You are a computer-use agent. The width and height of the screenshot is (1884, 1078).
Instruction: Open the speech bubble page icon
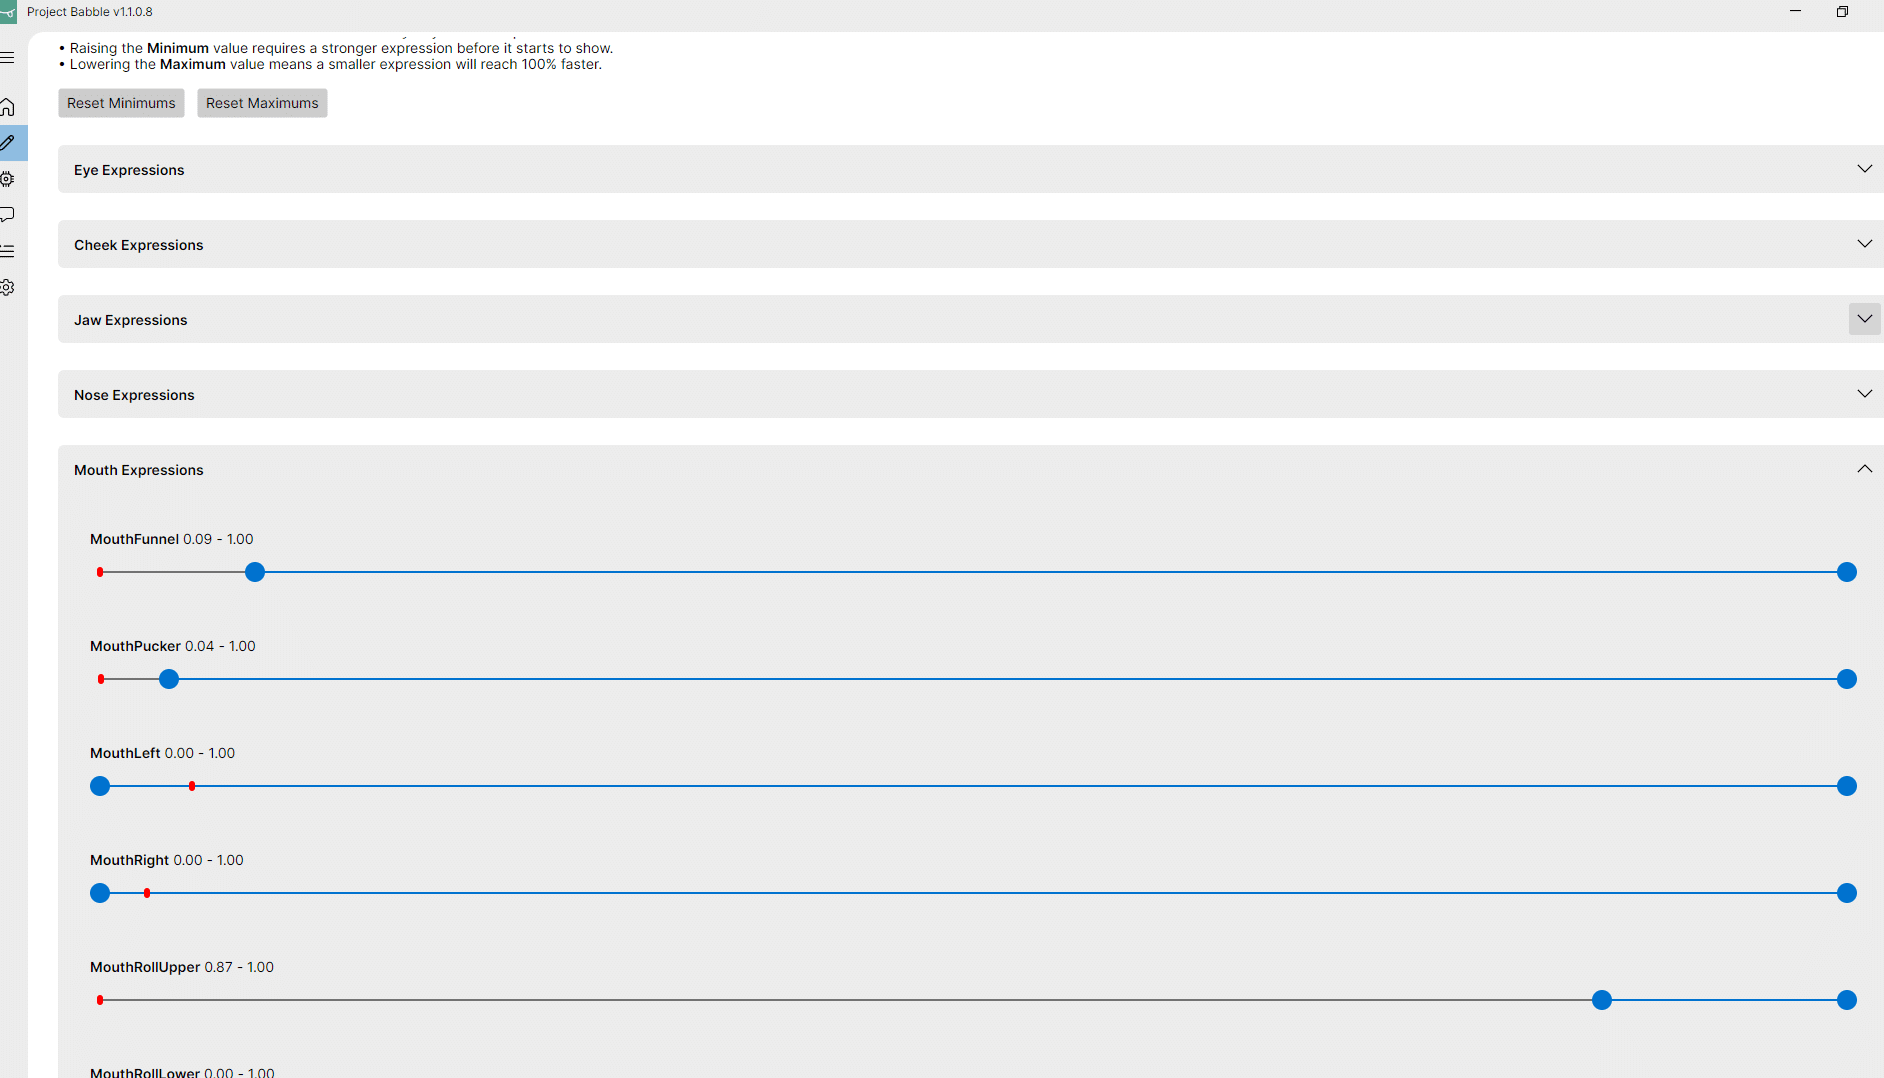(7, 215)
